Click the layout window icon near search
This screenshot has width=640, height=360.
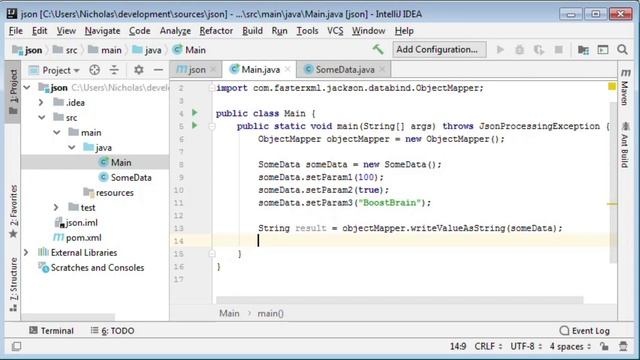point(603,50)
